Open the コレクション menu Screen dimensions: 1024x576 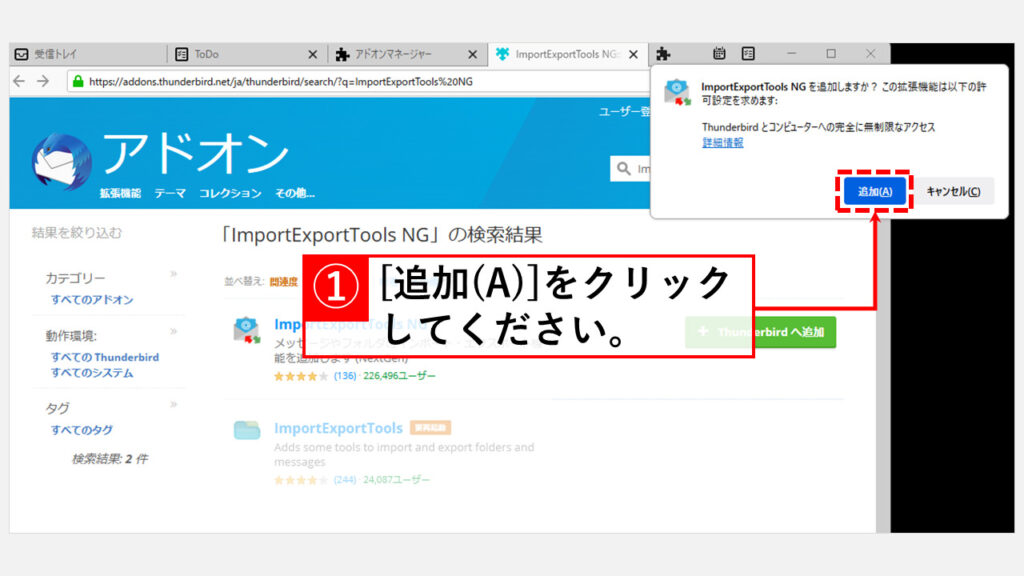click(230, 193)
